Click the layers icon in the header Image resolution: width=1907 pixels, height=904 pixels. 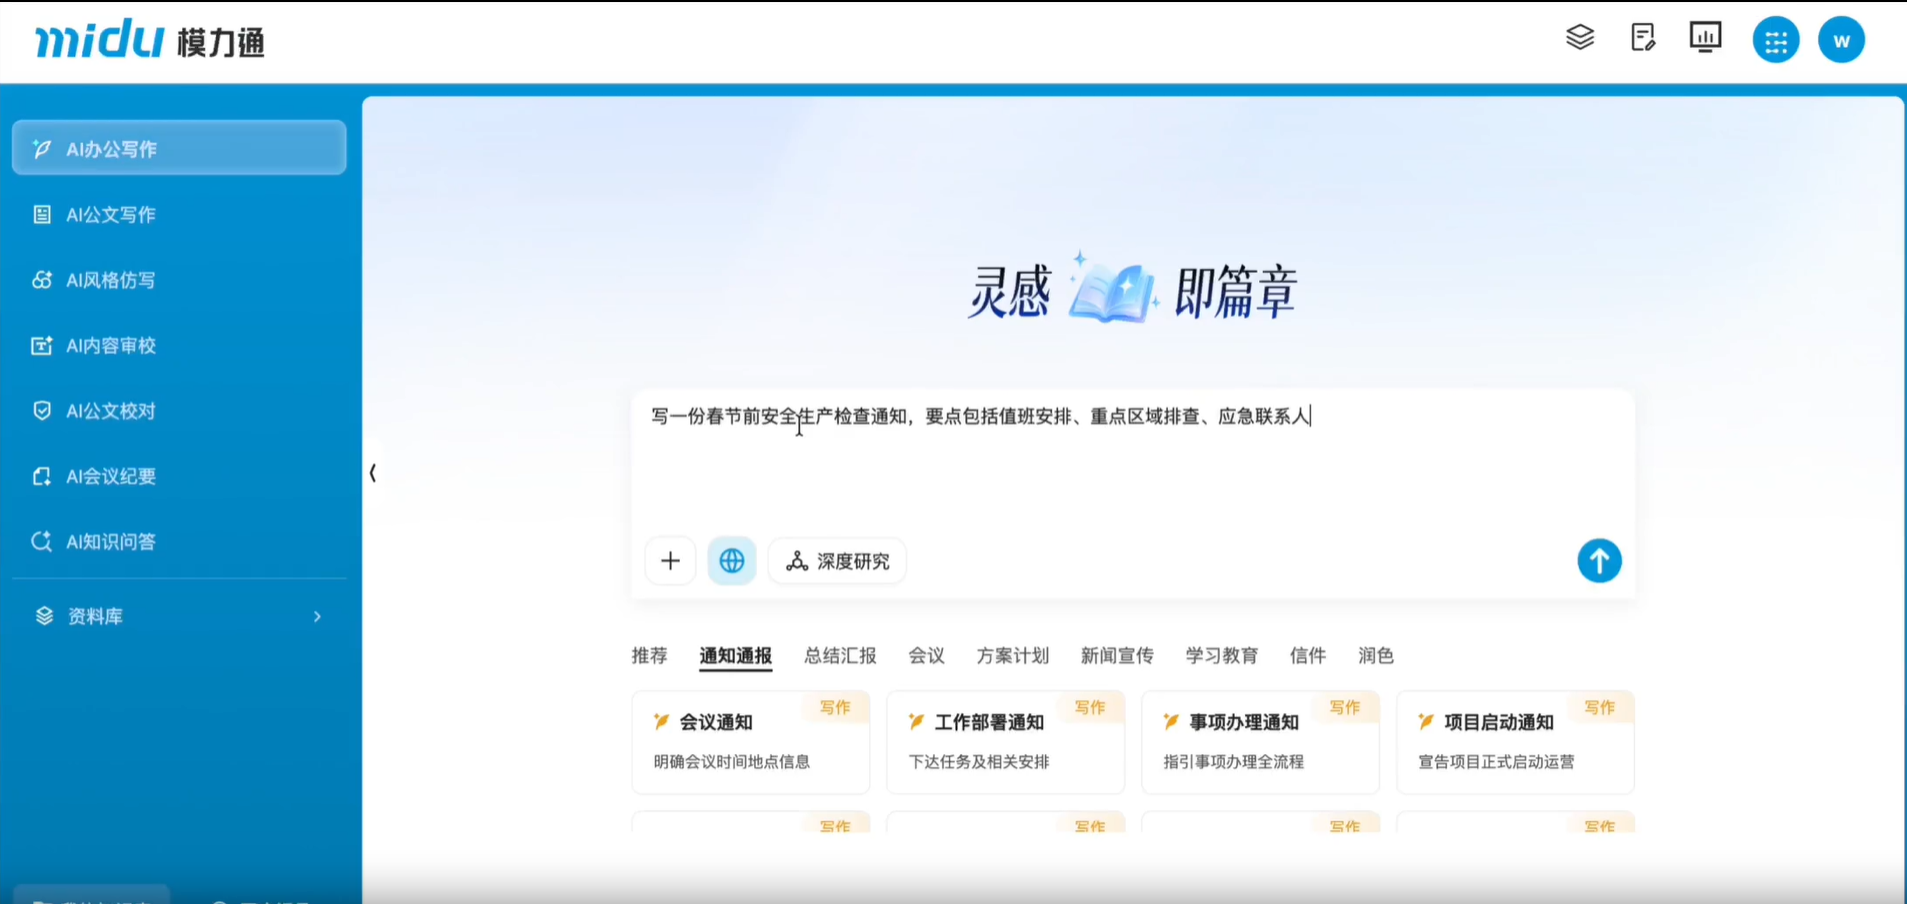[1580, 37]
